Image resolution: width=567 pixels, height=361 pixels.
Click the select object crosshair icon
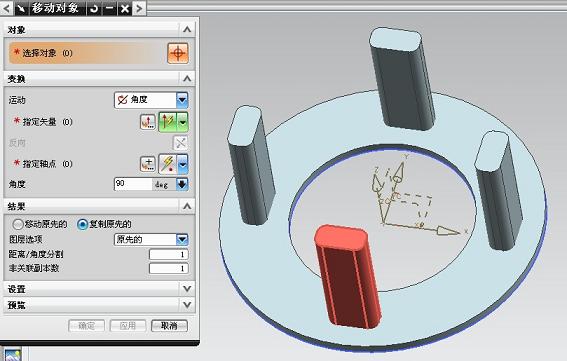[x=178, y=53]
